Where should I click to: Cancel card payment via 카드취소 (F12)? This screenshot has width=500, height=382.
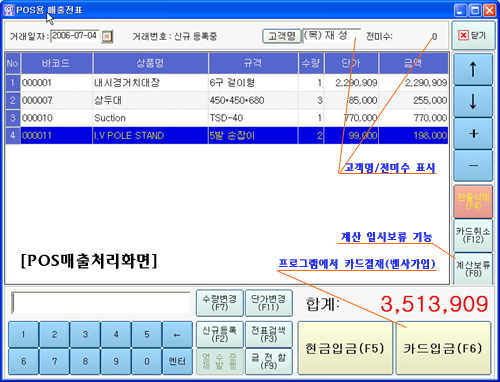pos(473,235)
